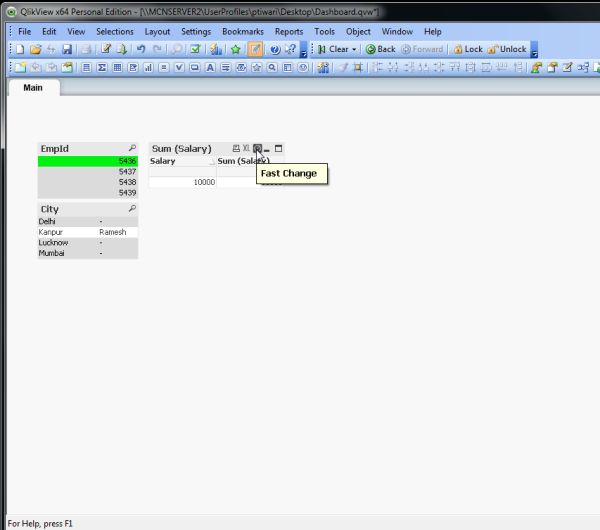This screenshot has height=530, width=600.
Task: Select Delhi in City list
Action: click(x=88, y=222)
